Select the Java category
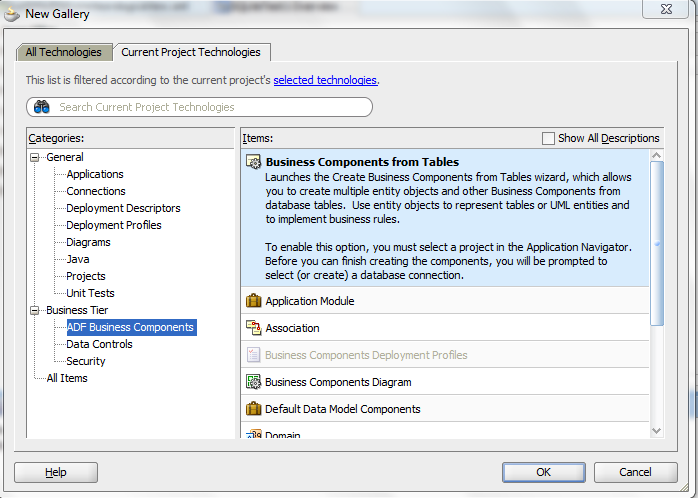 [78, 259]
